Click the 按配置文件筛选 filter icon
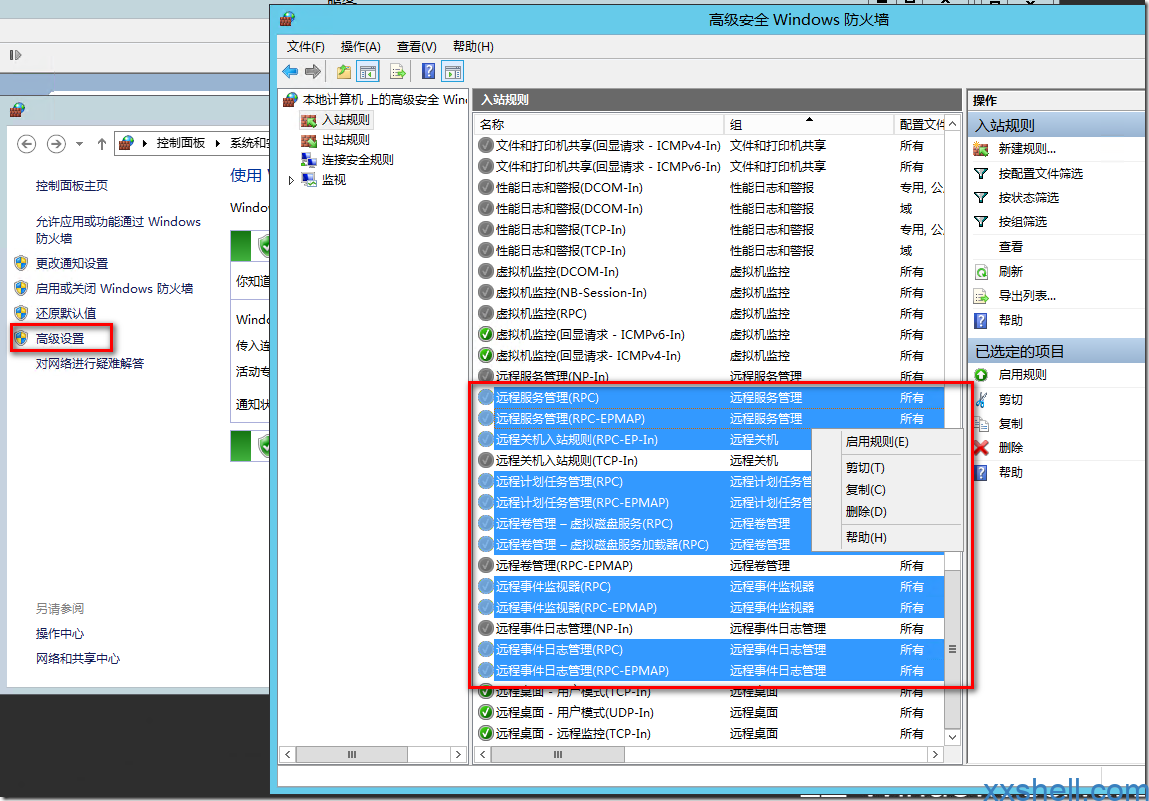Image resolution: width=1149 pixels, height=801 pixels. pos(981,174)
